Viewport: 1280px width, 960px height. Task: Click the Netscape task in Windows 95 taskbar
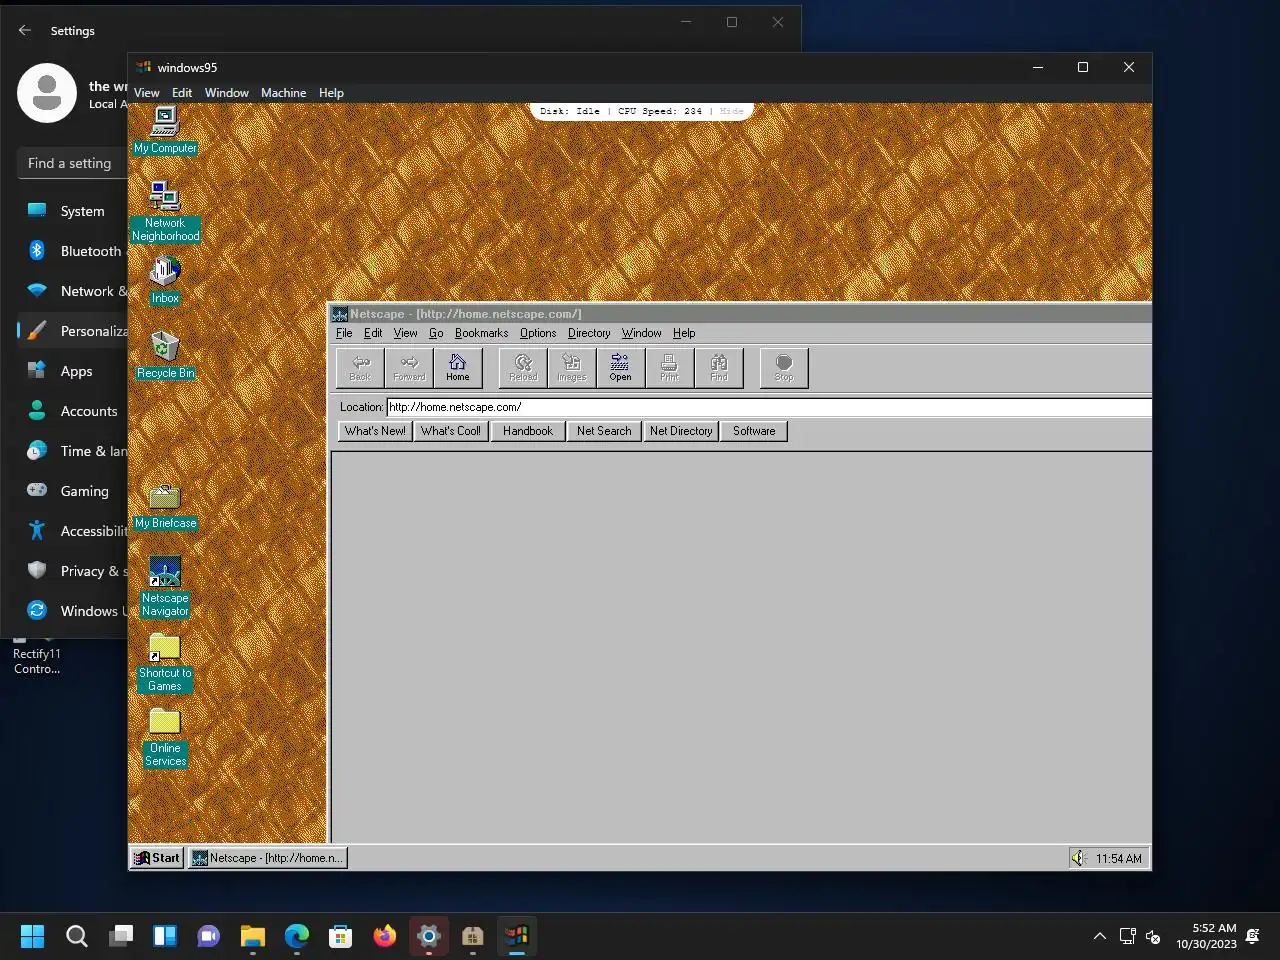click(x=267, y=858)
